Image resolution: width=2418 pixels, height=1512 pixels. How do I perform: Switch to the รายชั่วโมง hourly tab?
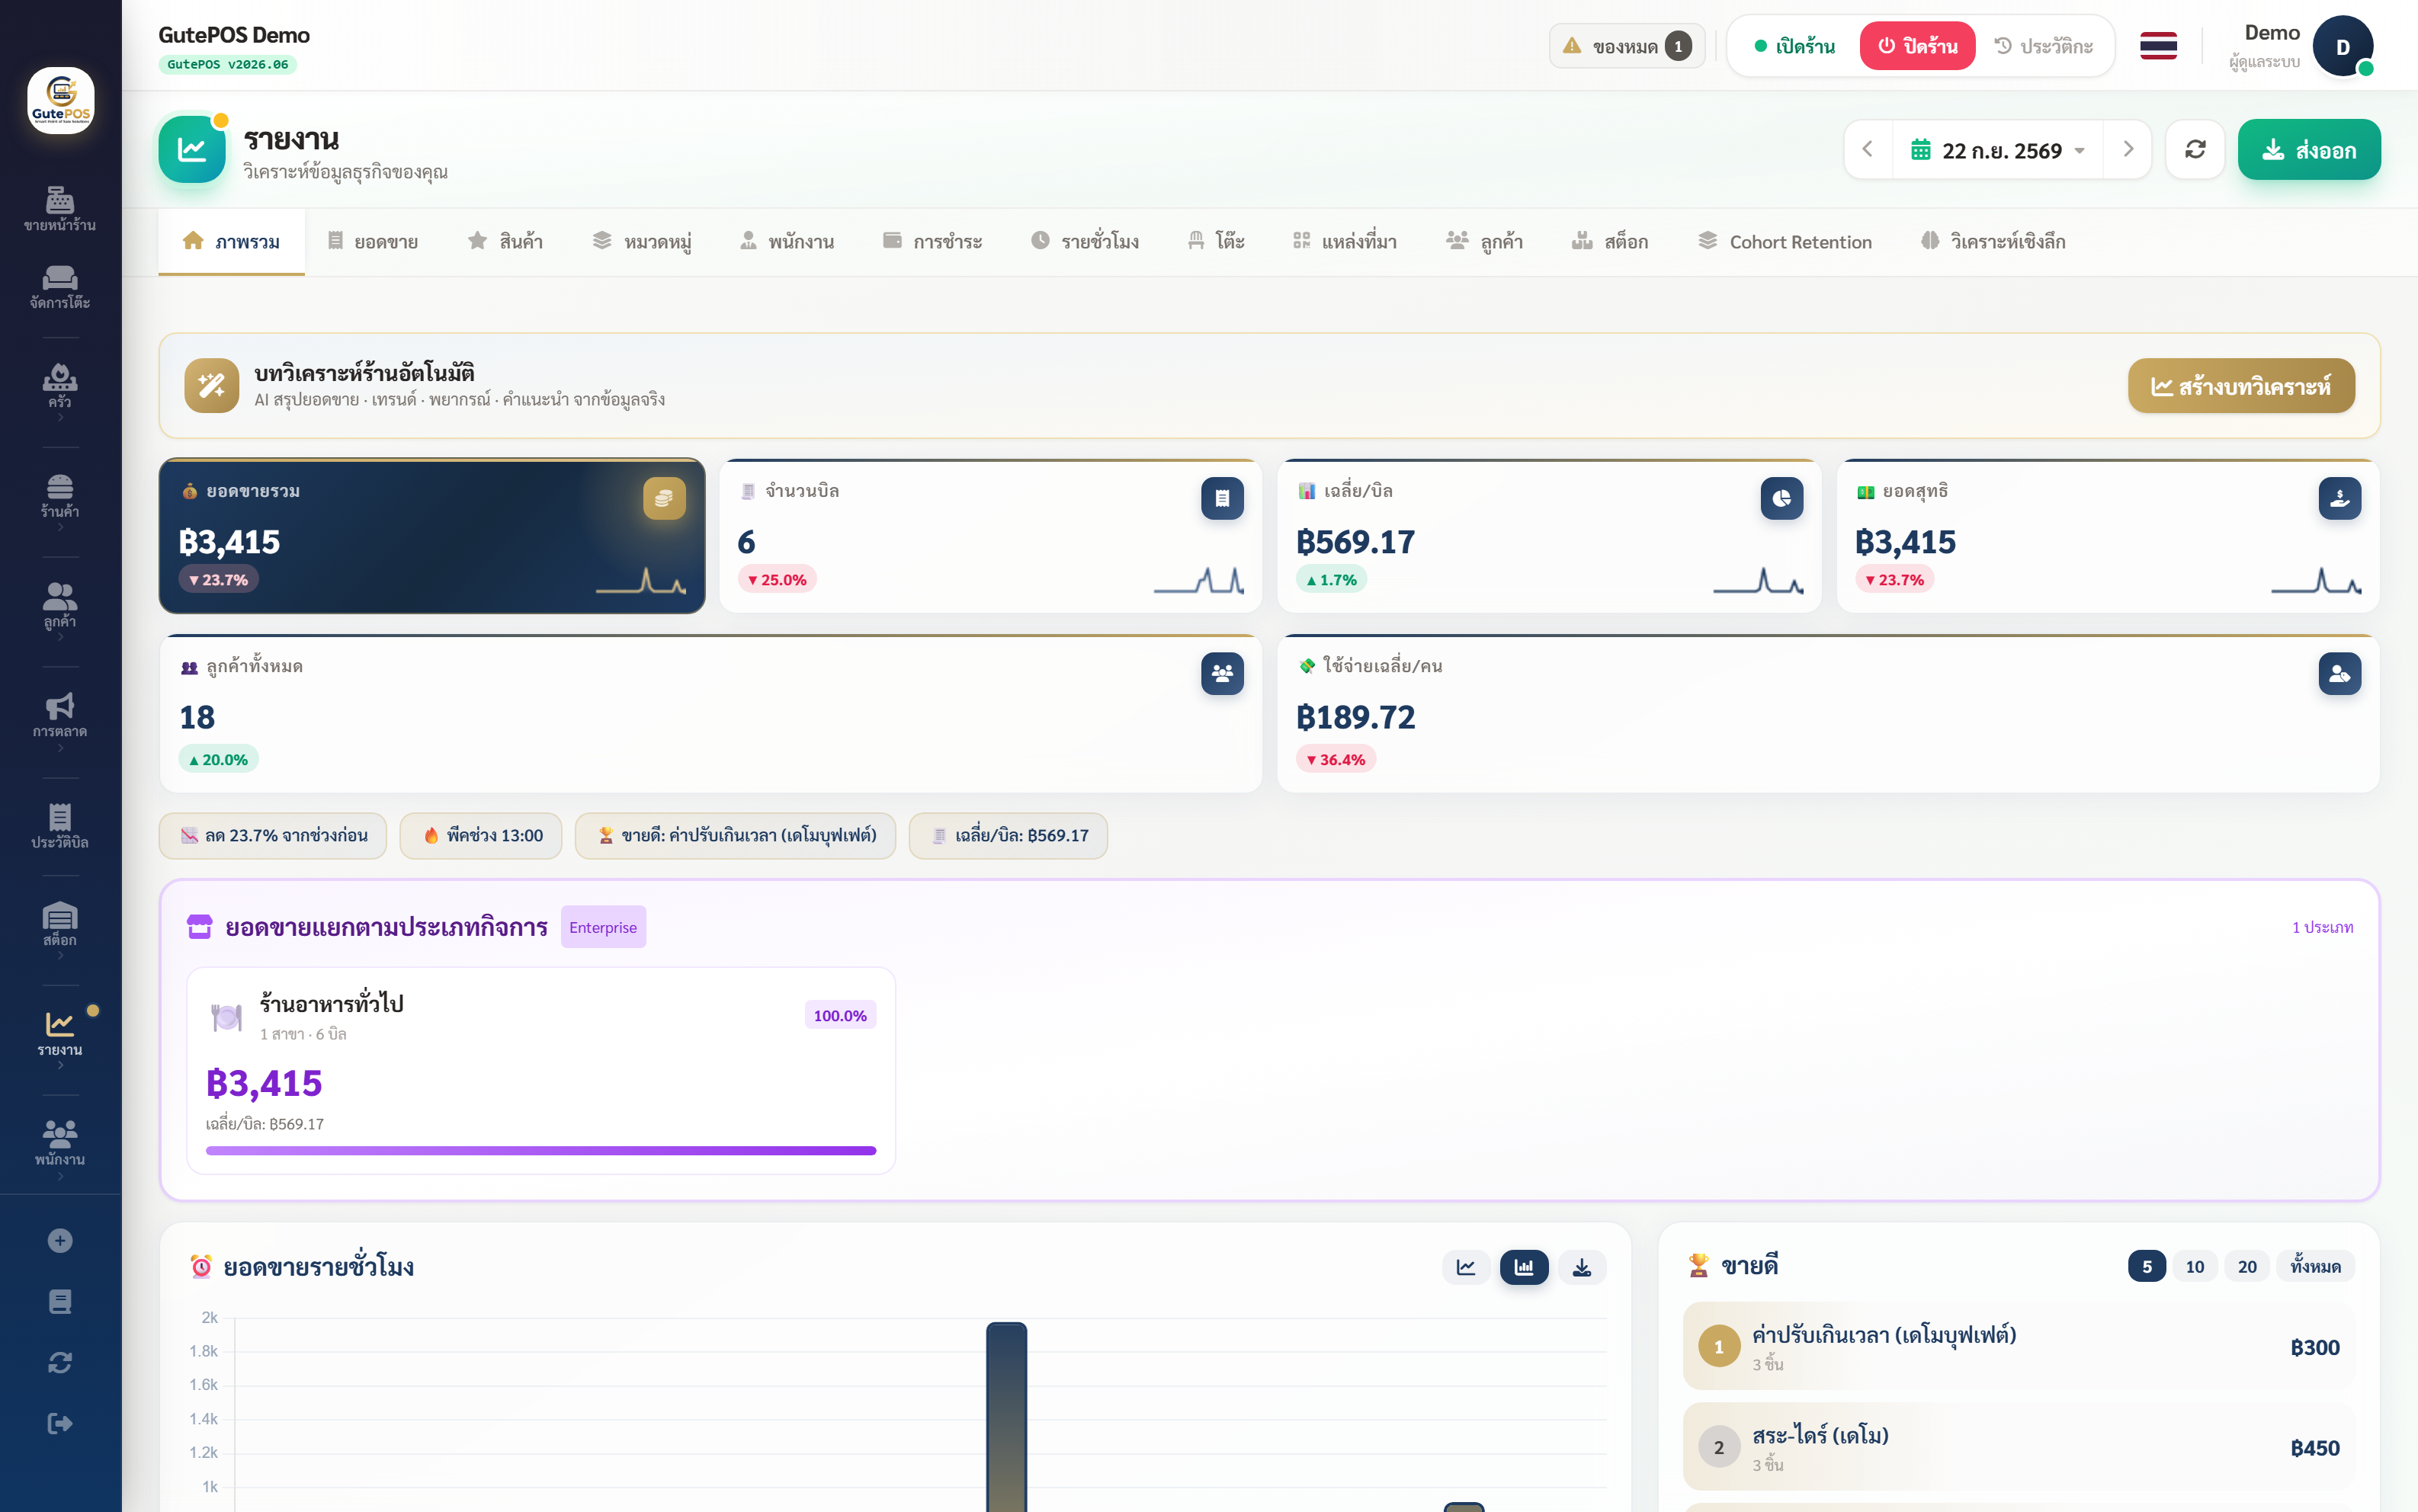(1085, 241)
